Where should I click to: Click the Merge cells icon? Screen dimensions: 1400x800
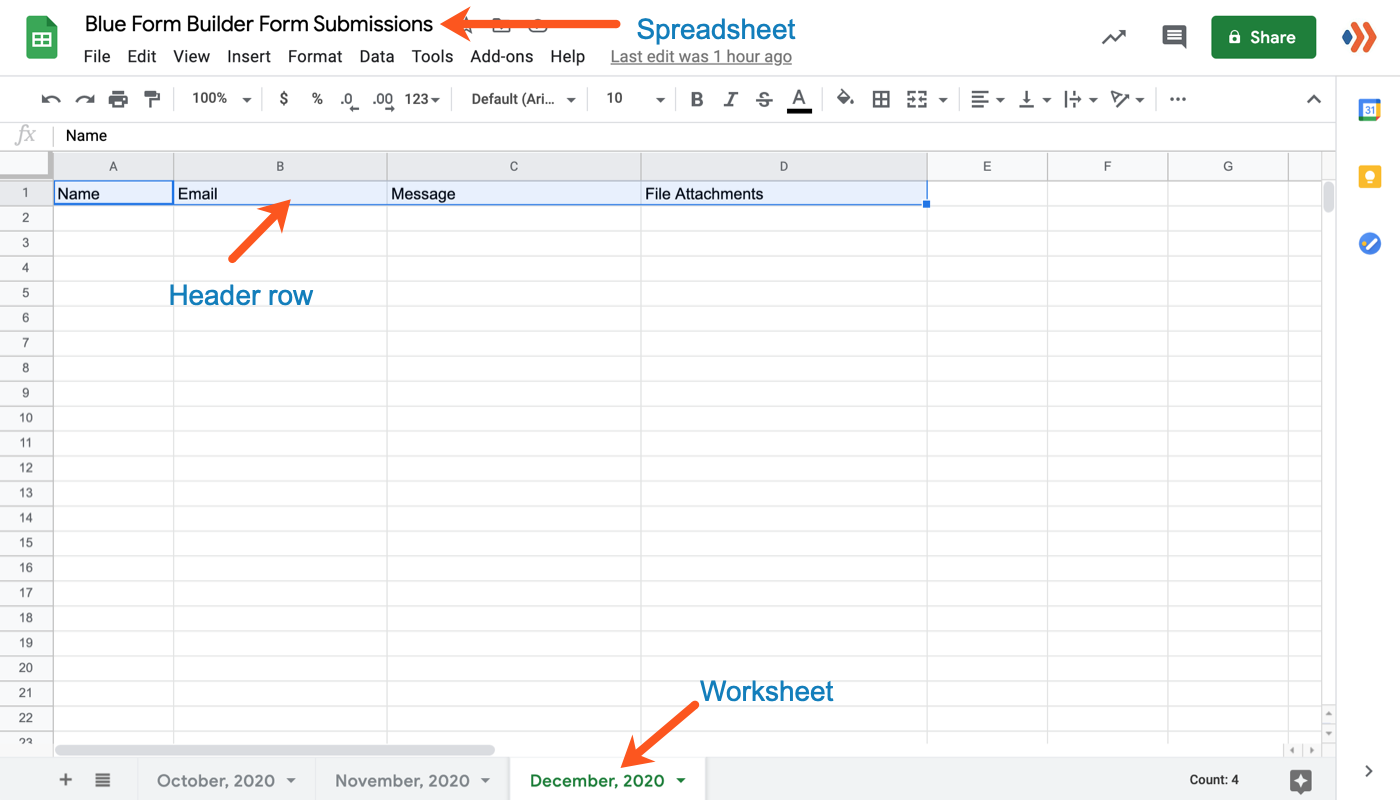[917, 98]
